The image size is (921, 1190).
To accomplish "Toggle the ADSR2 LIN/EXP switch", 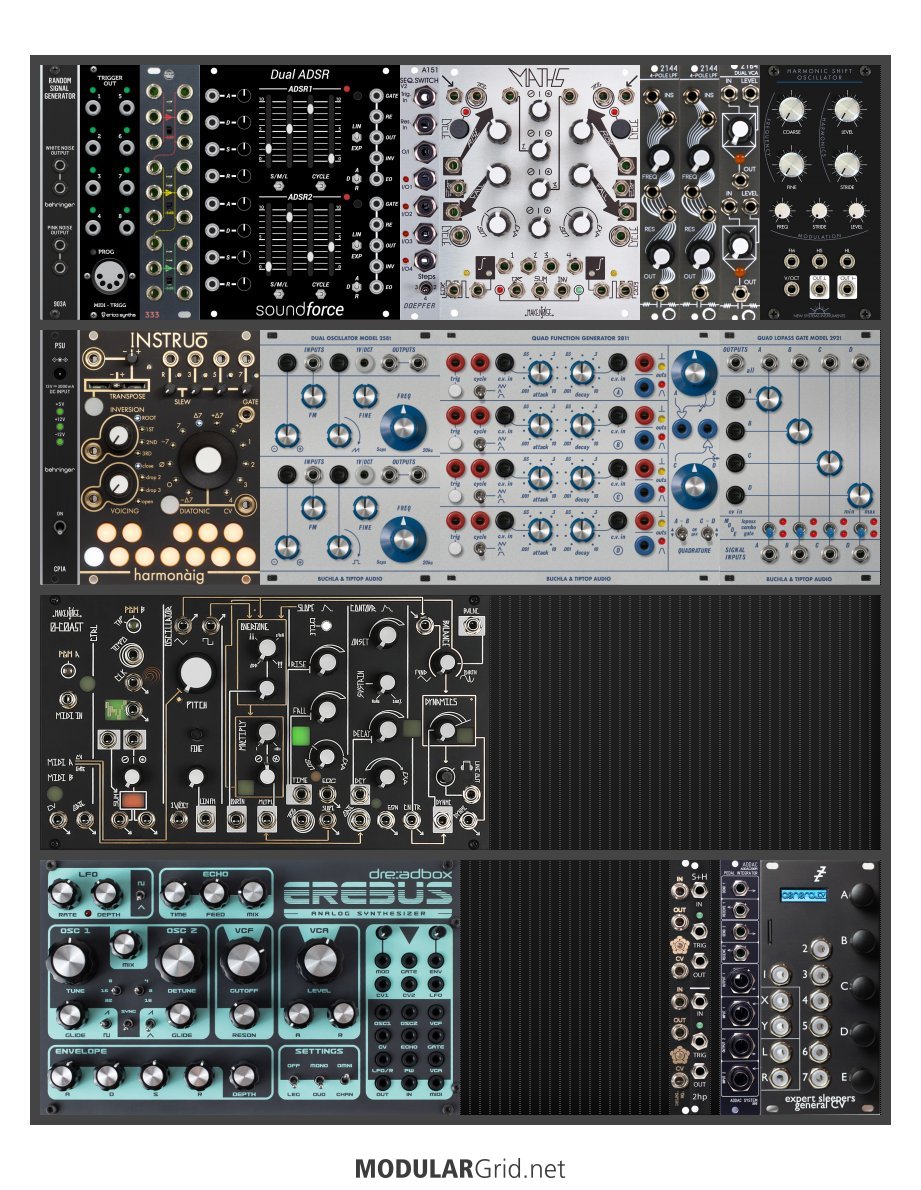I will [356, 245].
